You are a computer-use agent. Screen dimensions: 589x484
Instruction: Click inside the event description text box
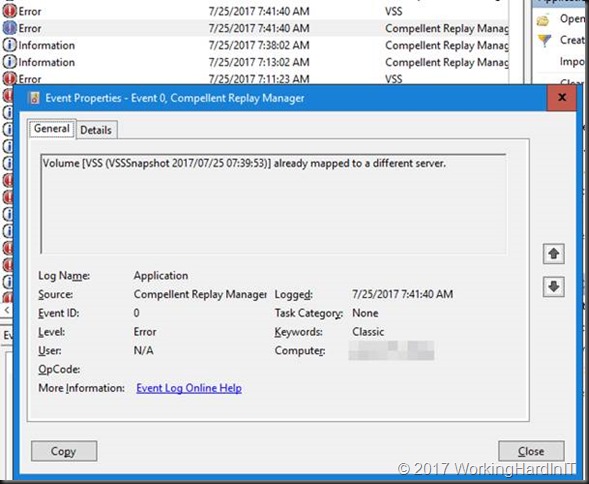[x=273, y=204]
